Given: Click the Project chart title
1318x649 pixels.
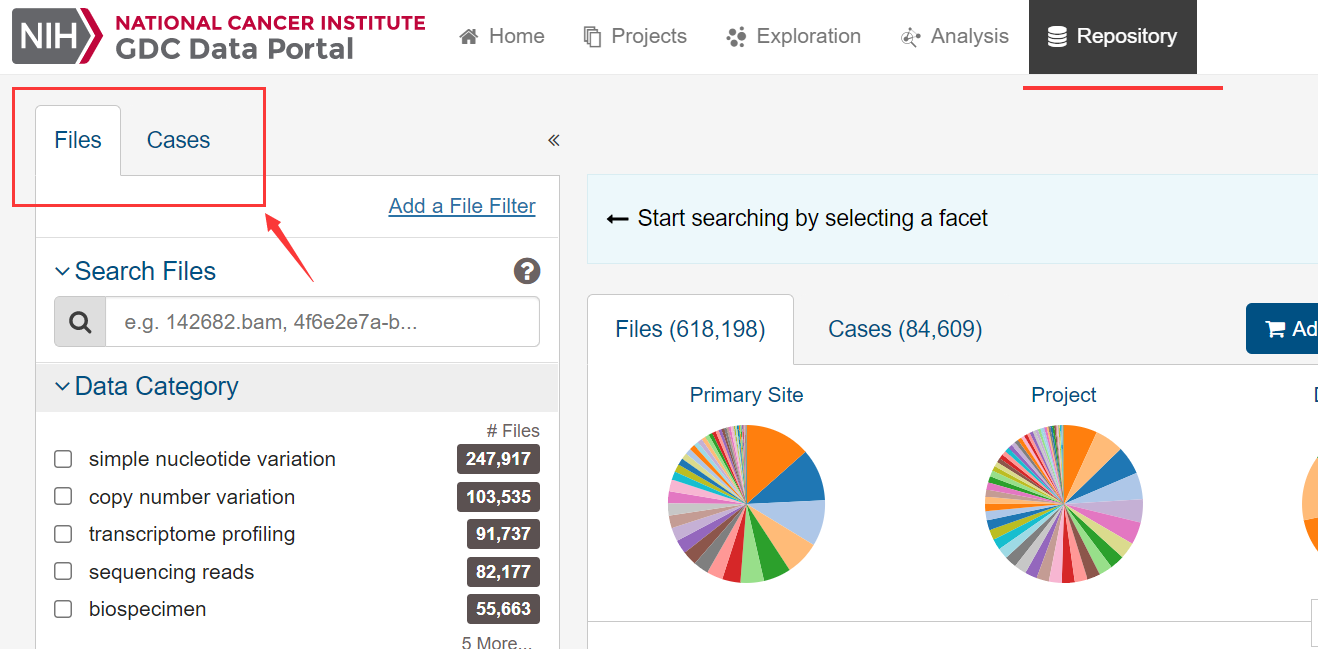Looking at the screenshot, I should (x=1063, y=395).
